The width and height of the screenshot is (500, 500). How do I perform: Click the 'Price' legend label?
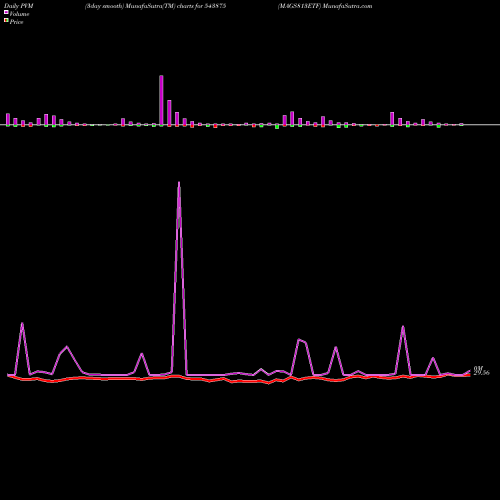point(16,22)
